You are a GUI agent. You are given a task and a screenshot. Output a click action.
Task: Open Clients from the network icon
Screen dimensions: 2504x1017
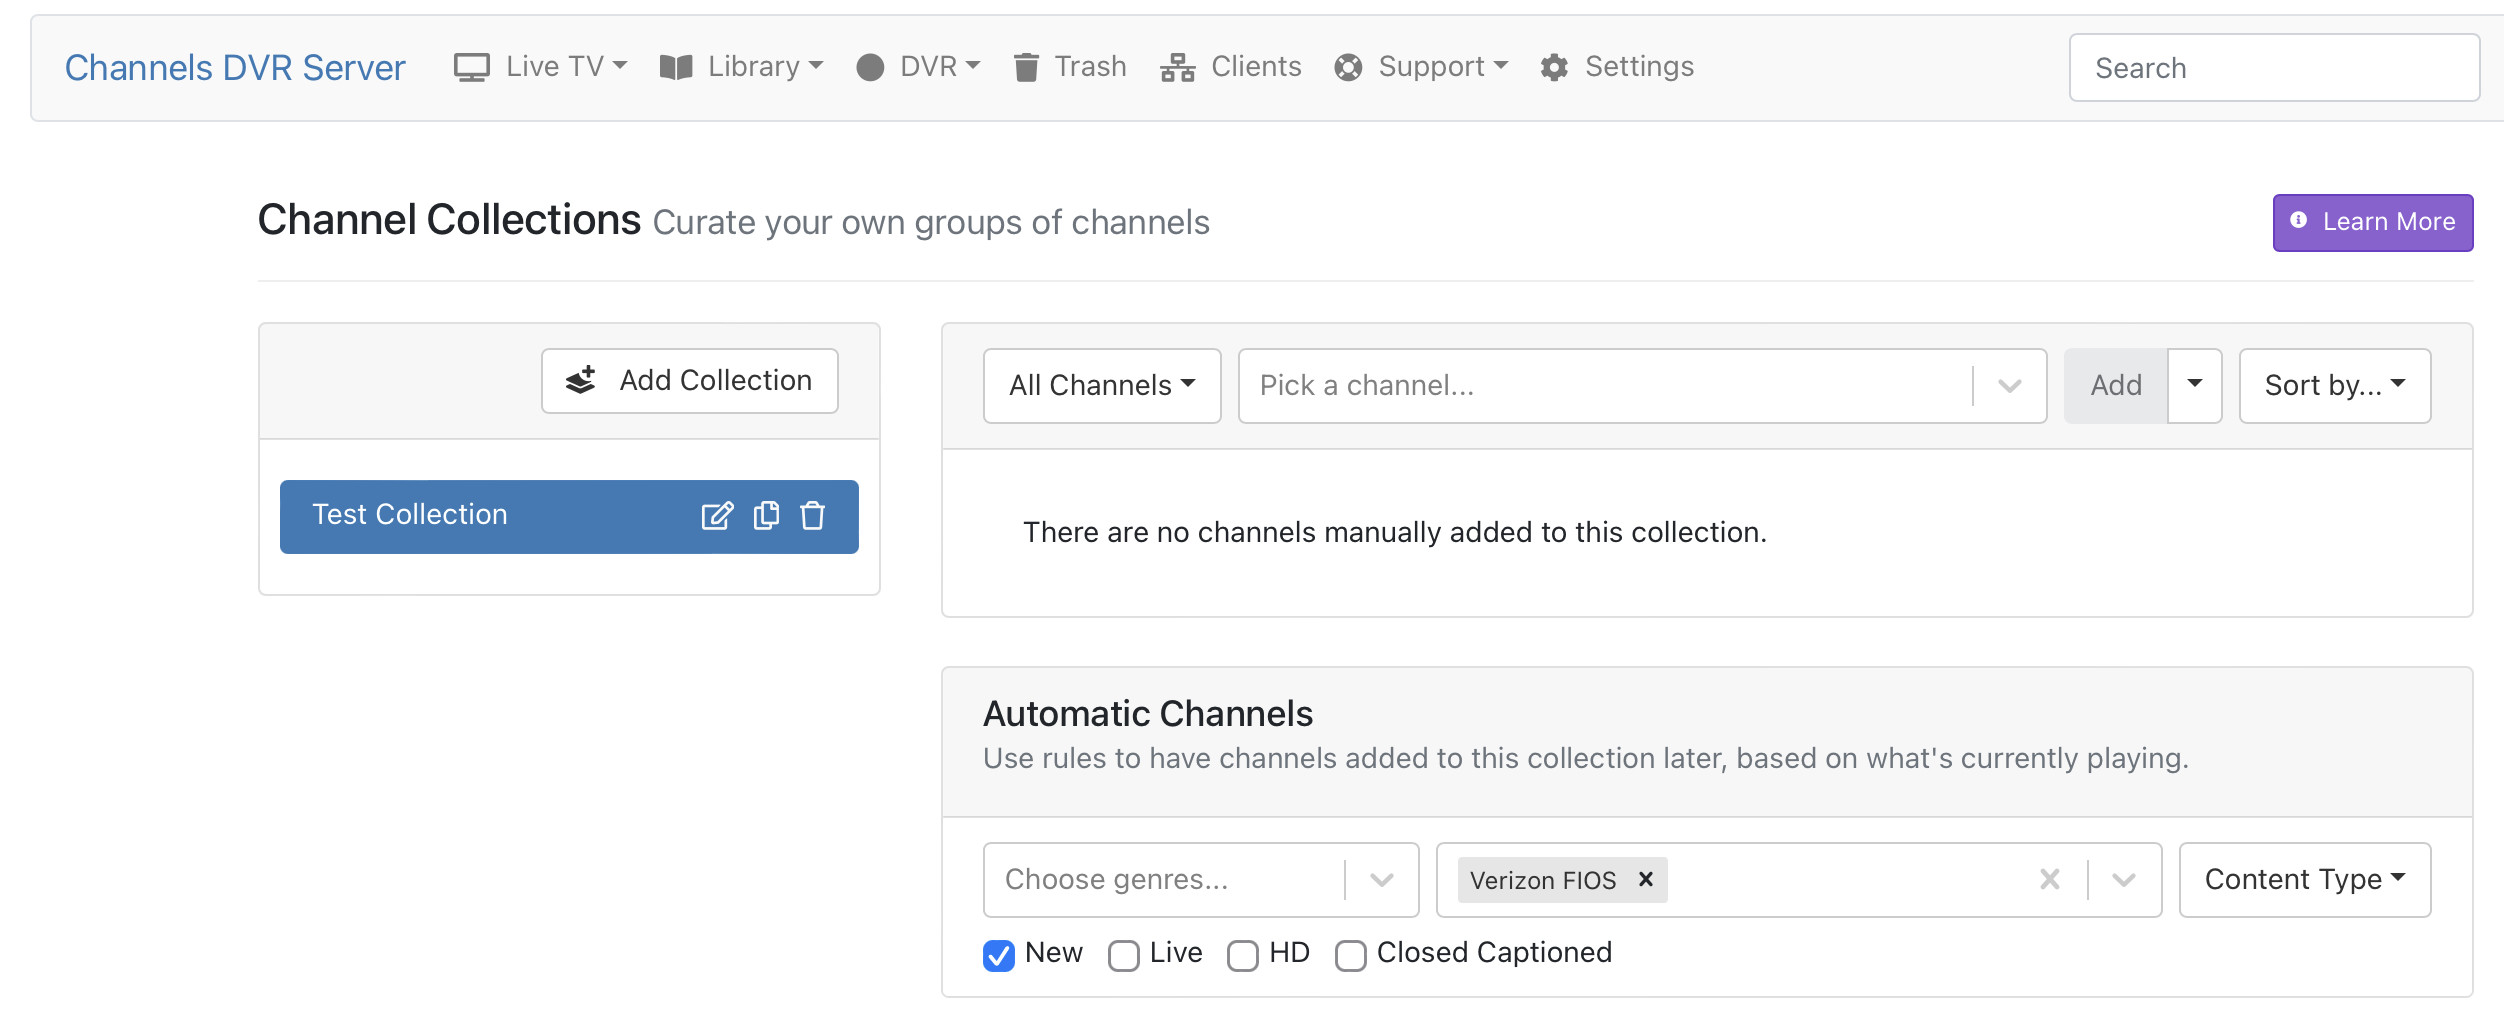tap(1178, 67)
